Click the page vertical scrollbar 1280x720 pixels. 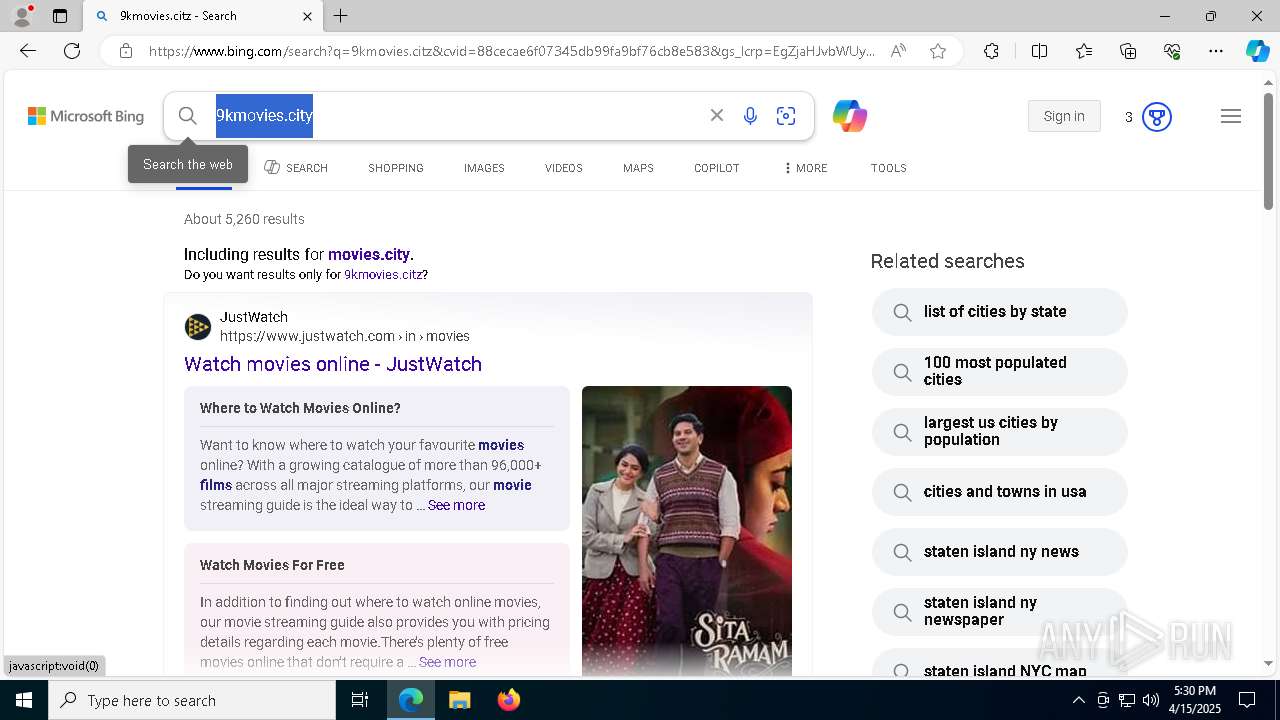tap(1268, 150)
